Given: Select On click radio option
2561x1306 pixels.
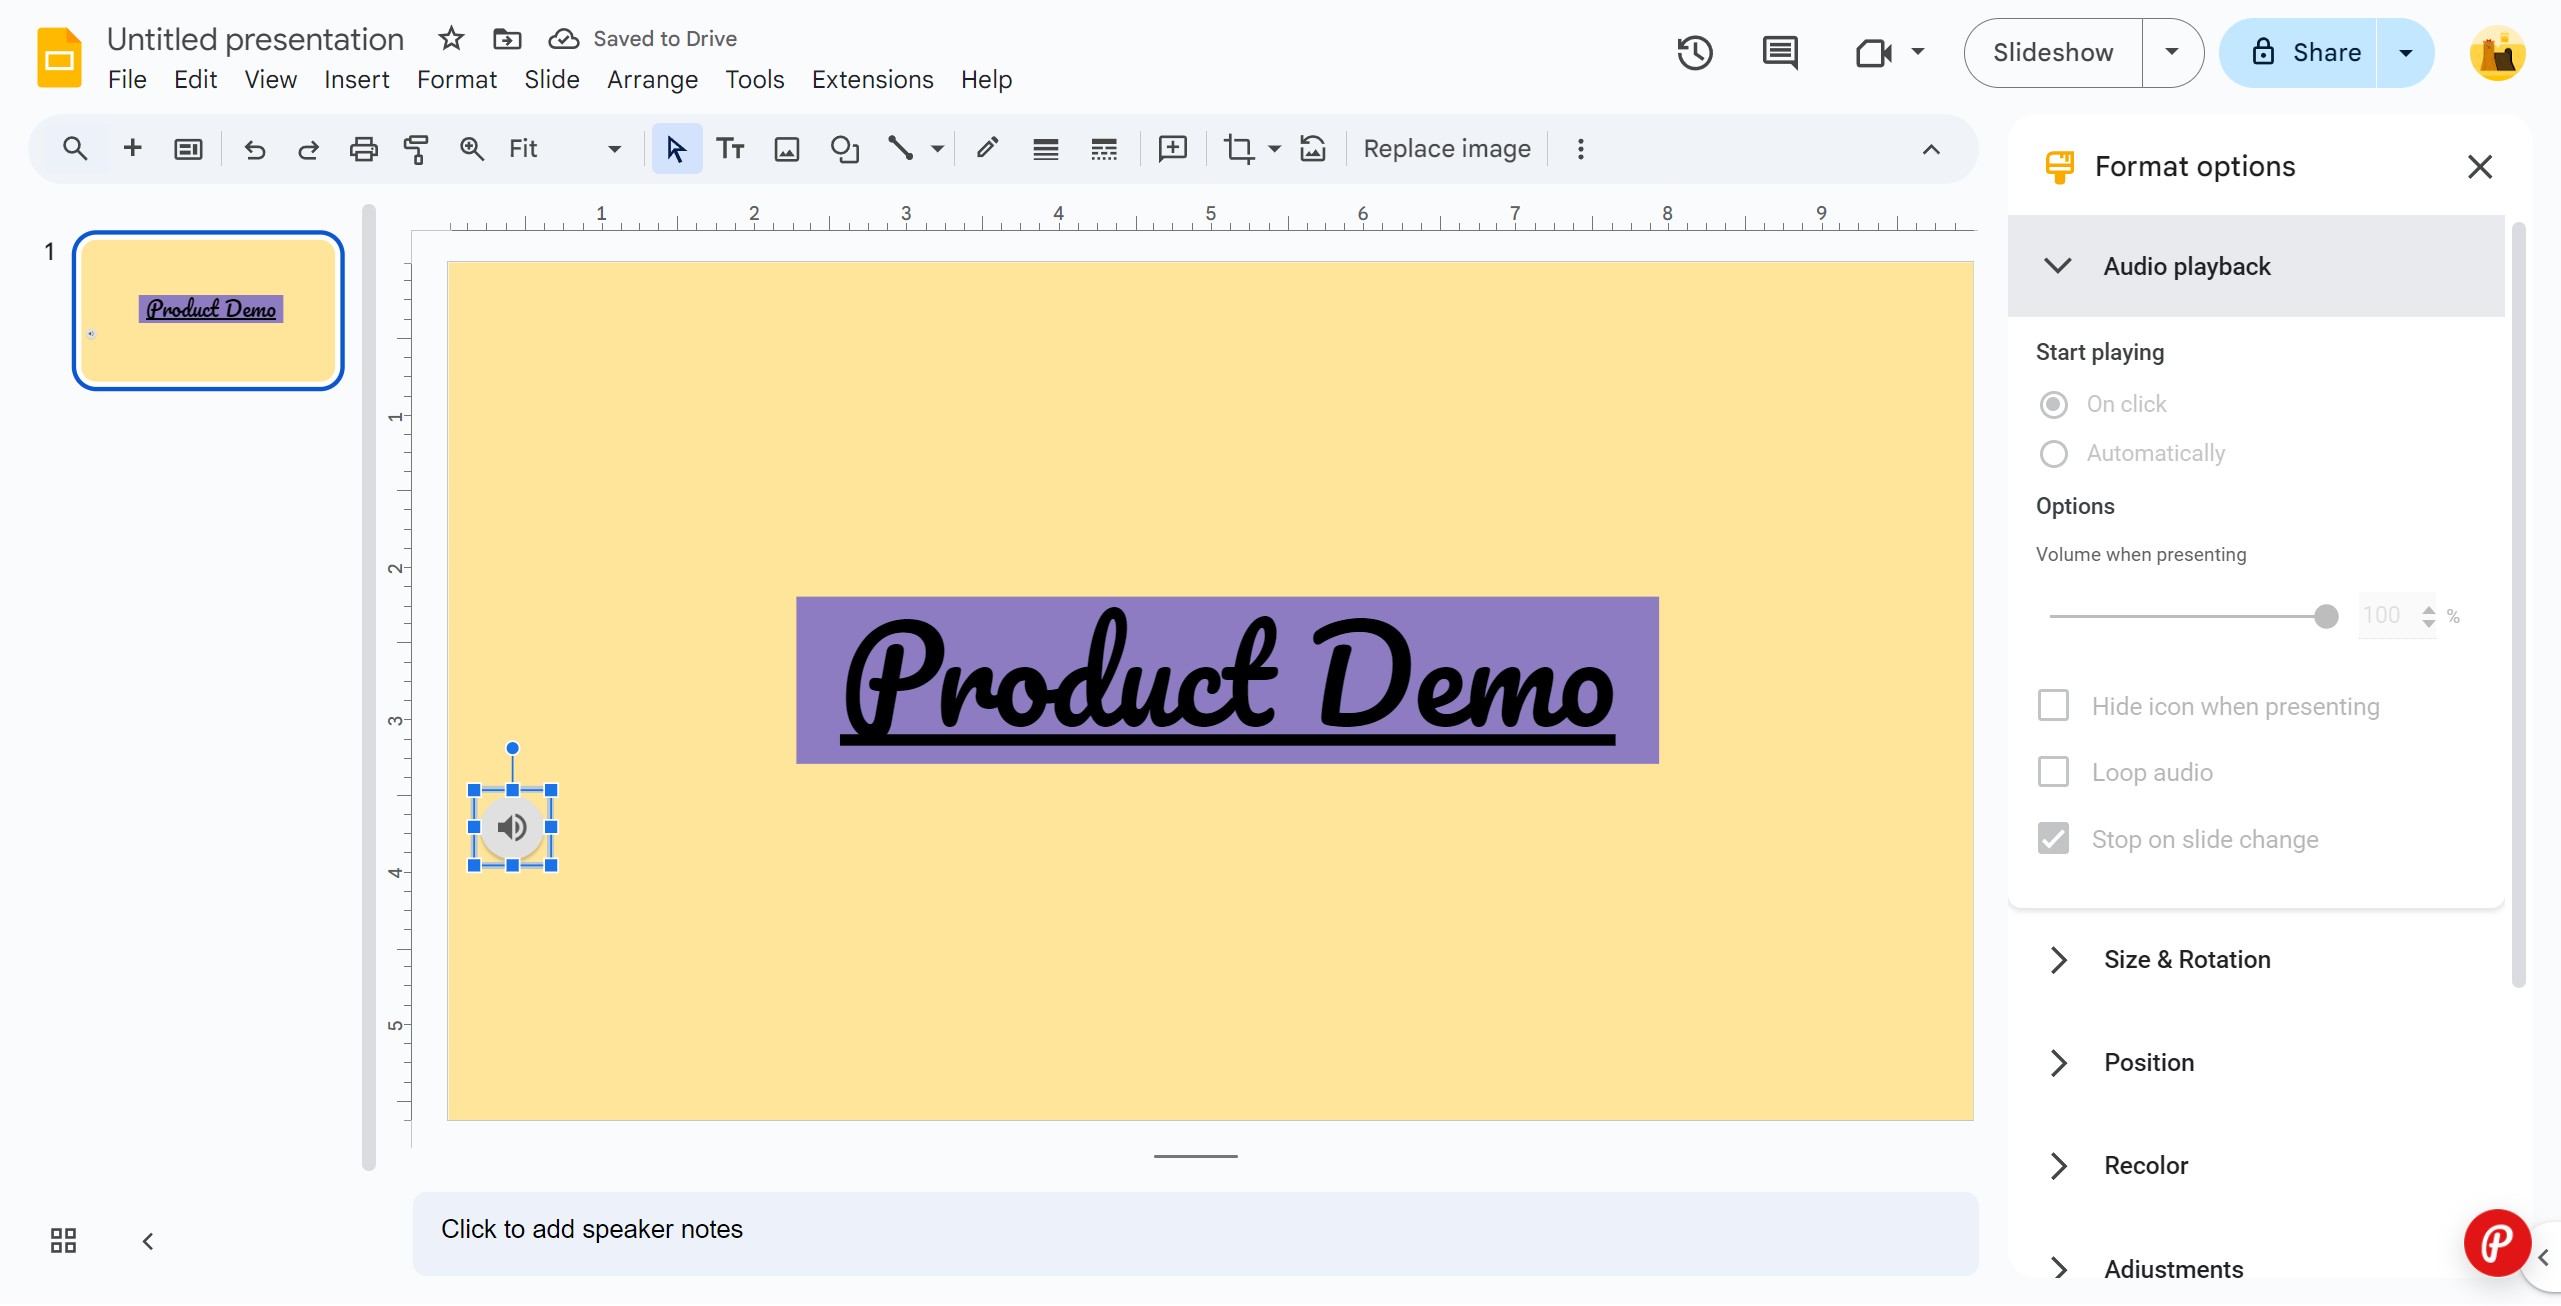Looking at the screenshot, I should click(x=2053, y=404).
